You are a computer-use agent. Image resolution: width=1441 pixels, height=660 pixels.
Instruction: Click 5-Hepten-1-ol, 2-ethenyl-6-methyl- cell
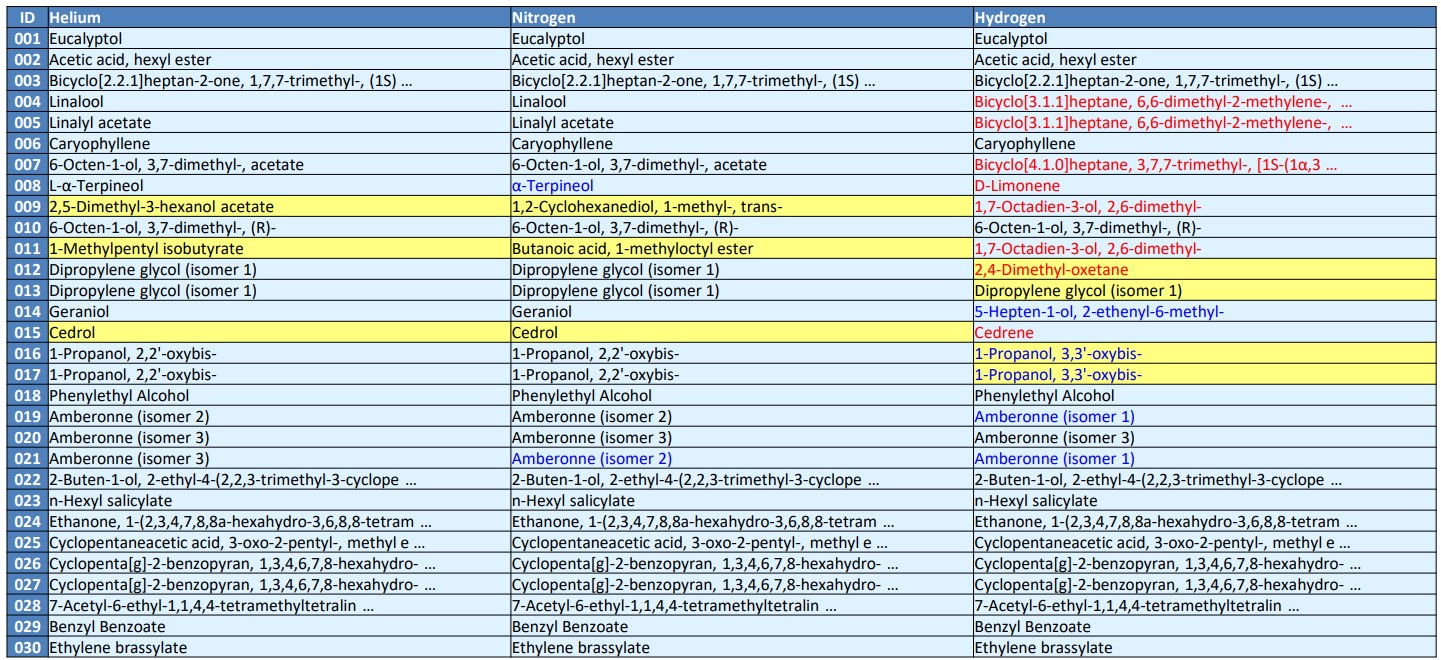click(1203, 312)
